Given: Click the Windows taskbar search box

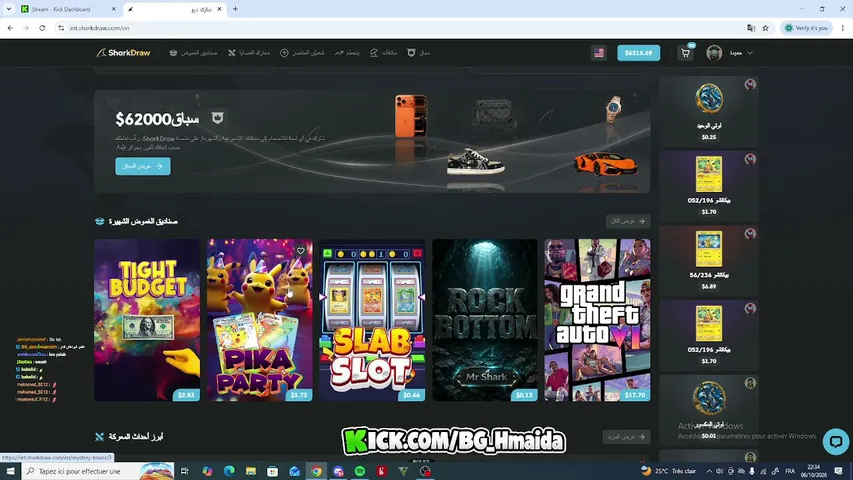Looking at the screenshot, I should click(x=98, y=471).
